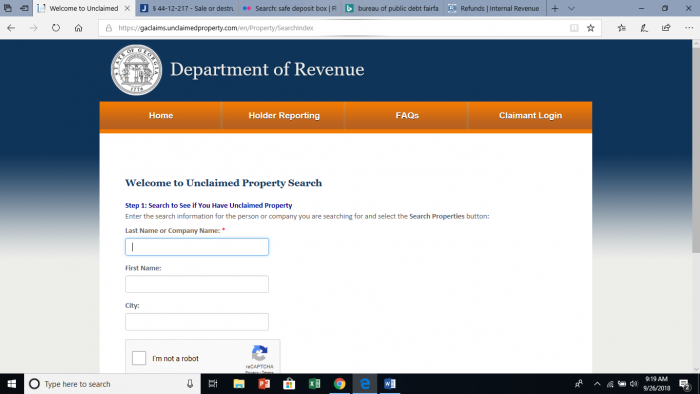Screen dimensions: 700x394
Task: Open the Claimant Login page
Action: click(x=530, y=115)
